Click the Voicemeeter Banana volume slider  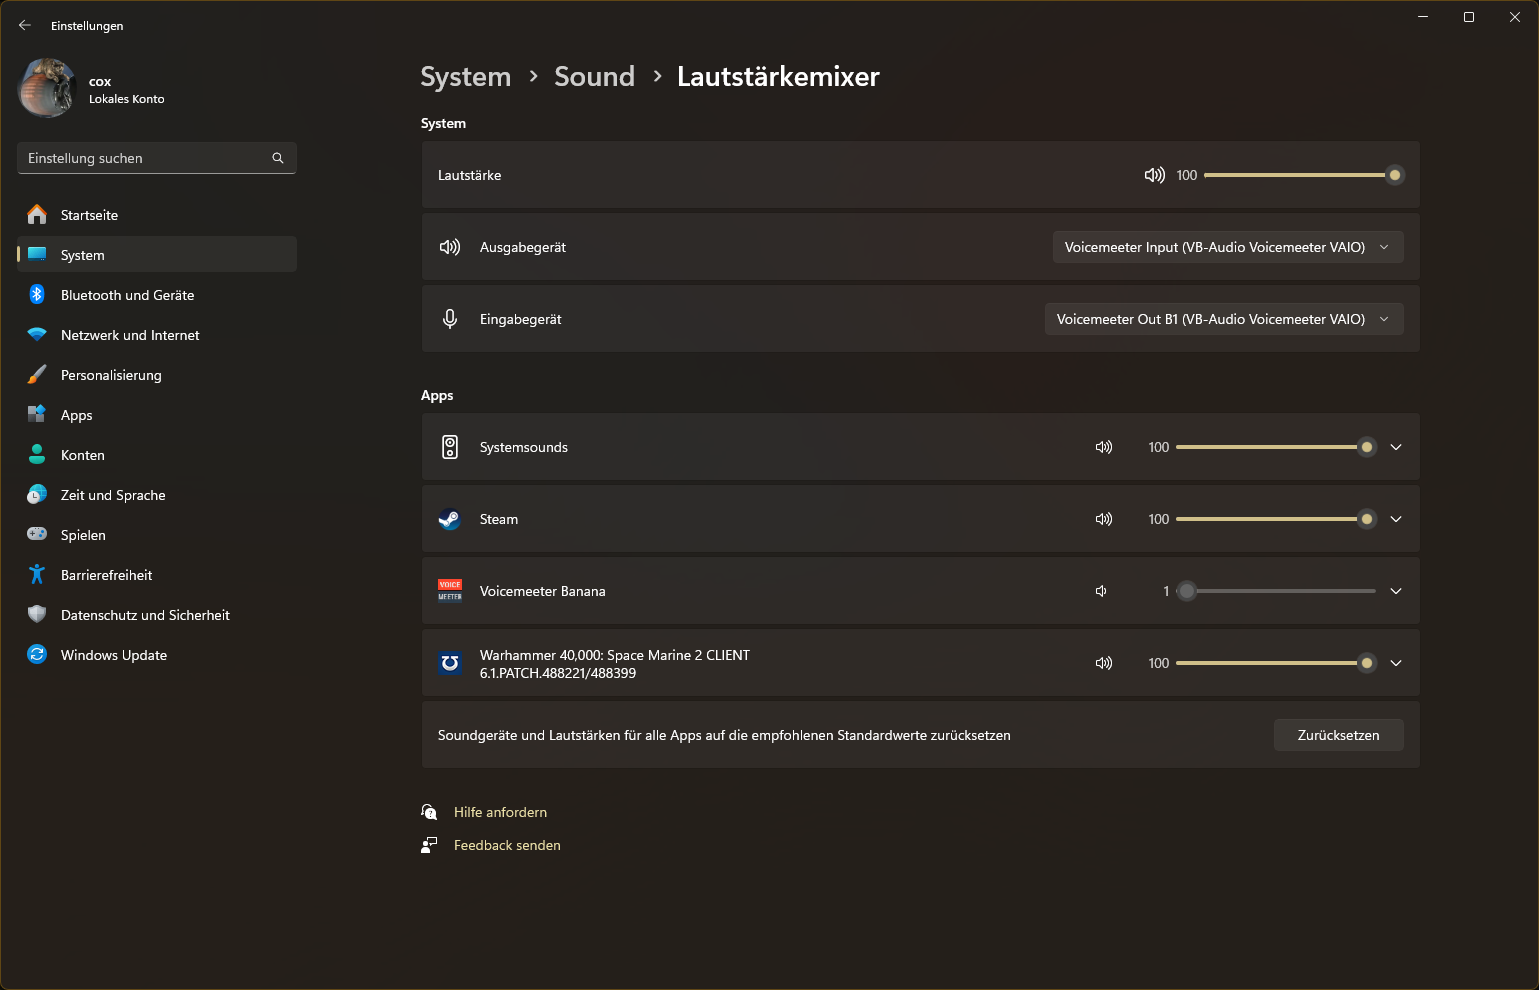click(x=1276, y=591)
